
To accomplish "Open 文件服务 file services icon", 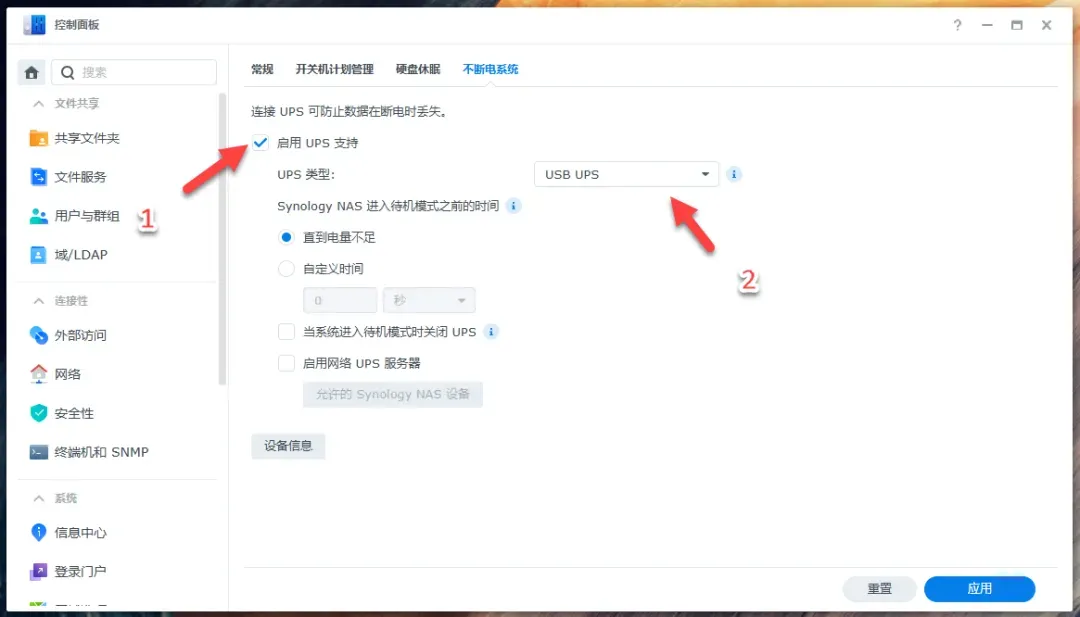I will pyautogui.click(x=39, y=177).
